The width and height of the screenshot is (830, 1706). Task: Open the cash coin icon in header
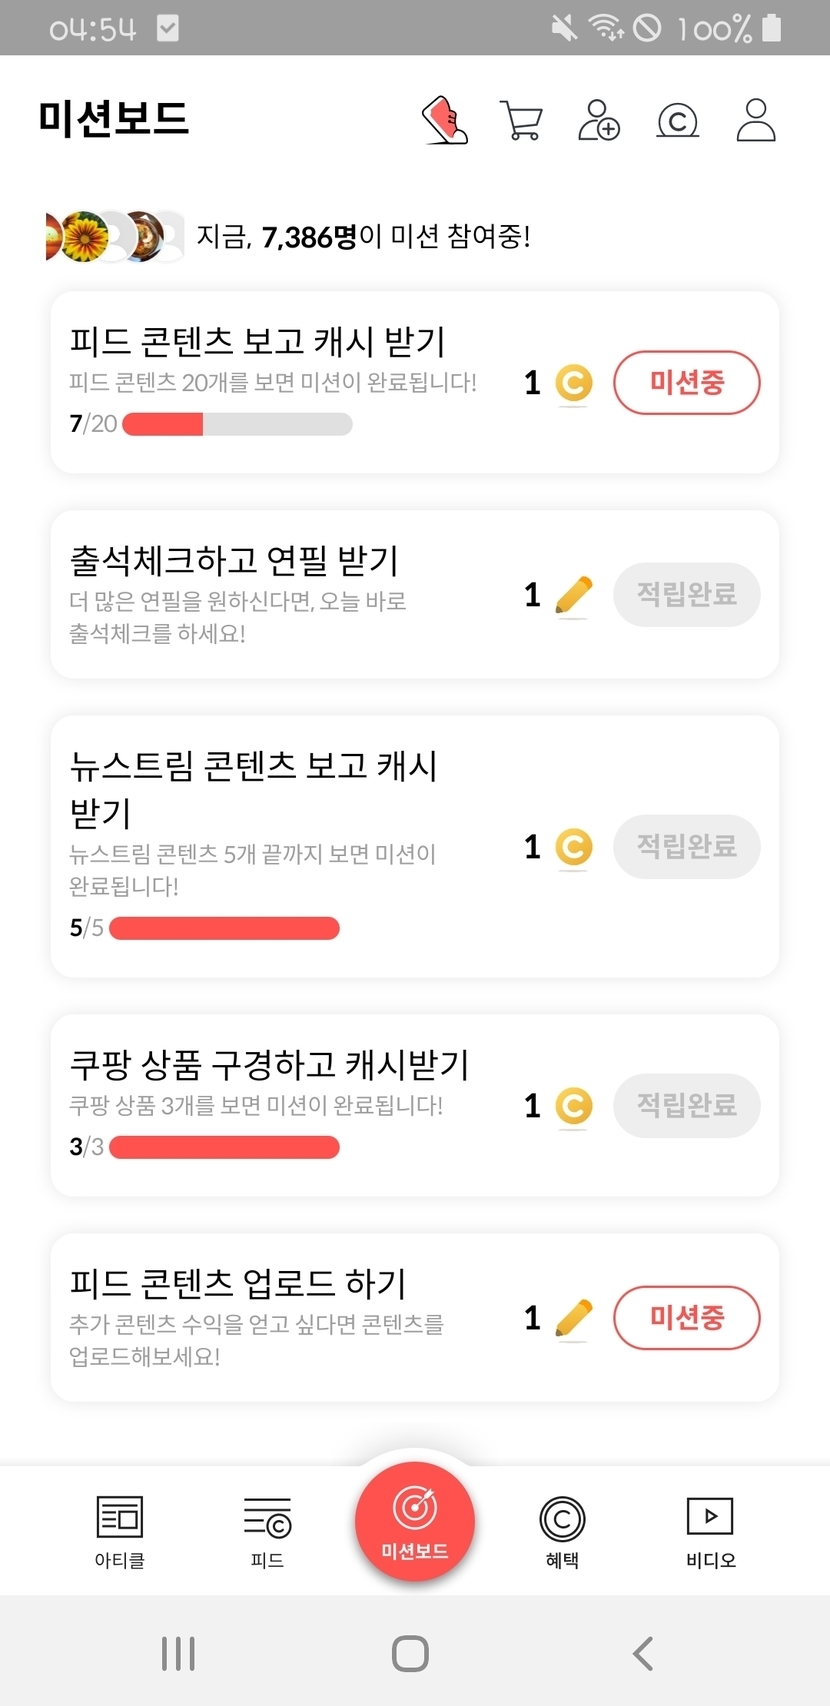(677, 121)
